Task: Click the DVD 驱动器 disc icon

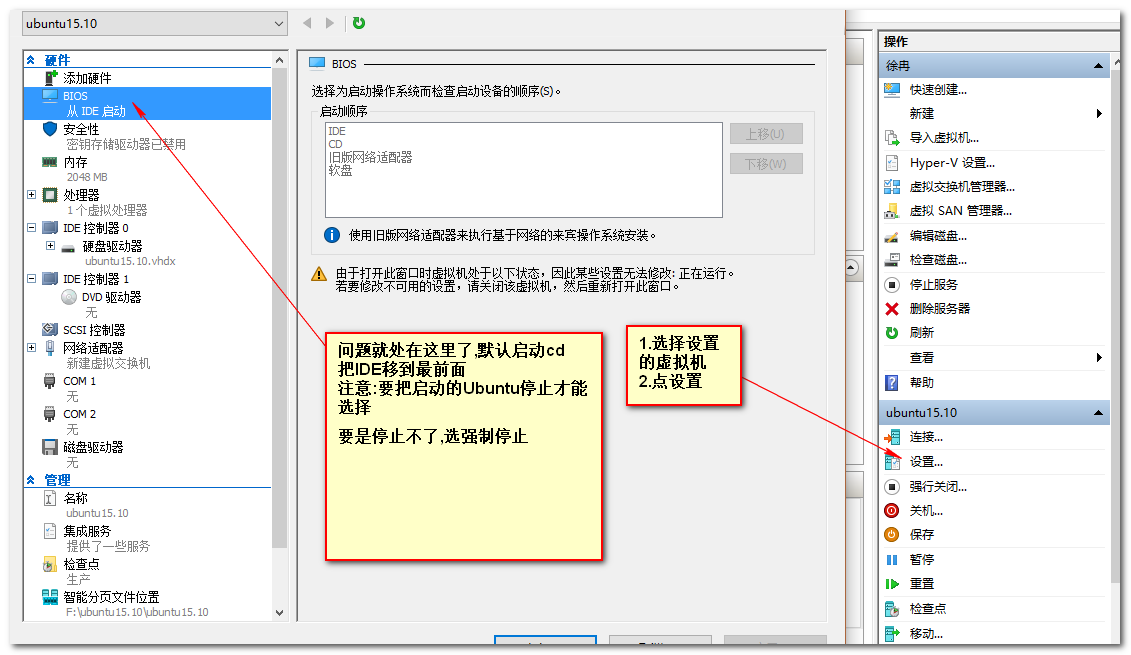Action: 69,297
